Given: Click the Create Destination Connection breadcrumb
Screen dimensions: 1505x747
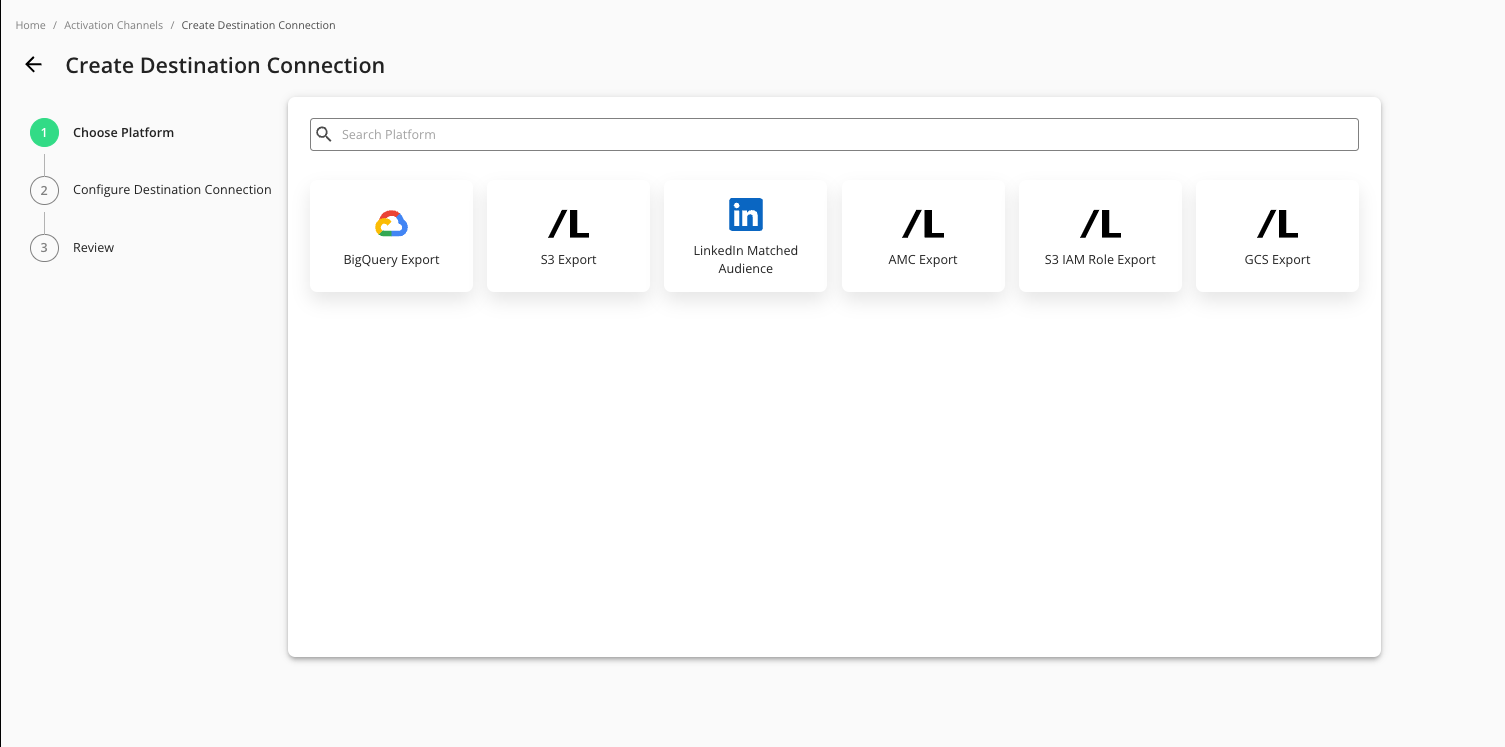Looking at the screenshot, I should pos(258,25).
